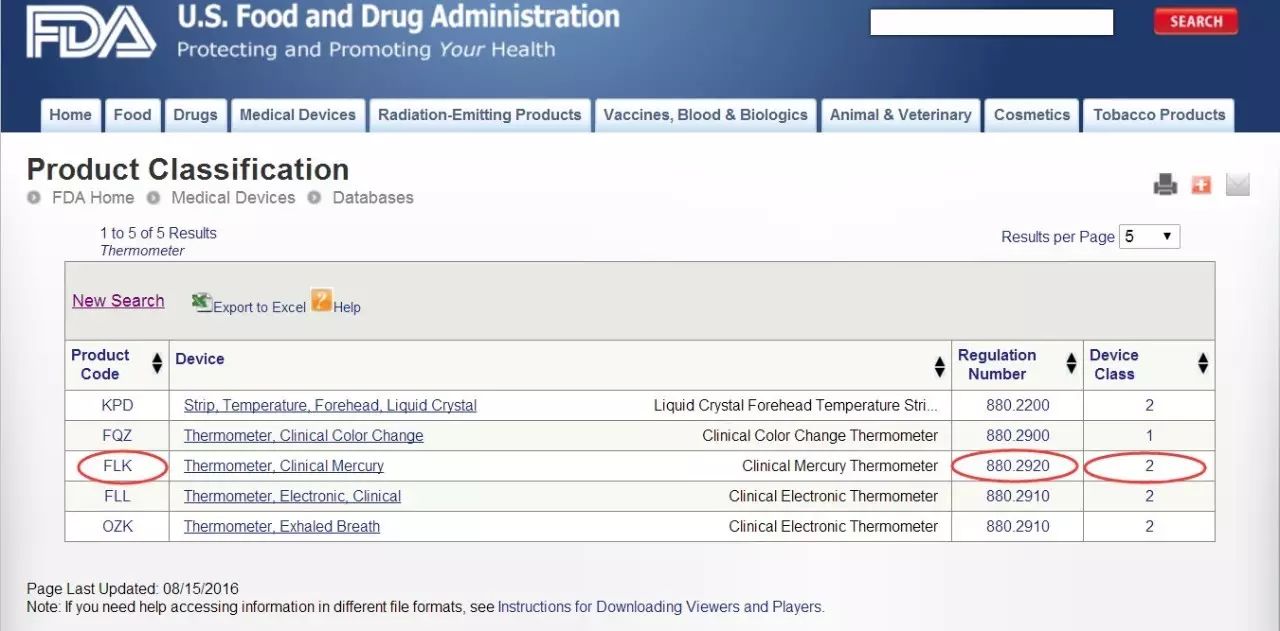The image size is (1280, 631).
Task: Open the Radiation-Emitting Products tab
Action: pos(480,115)
